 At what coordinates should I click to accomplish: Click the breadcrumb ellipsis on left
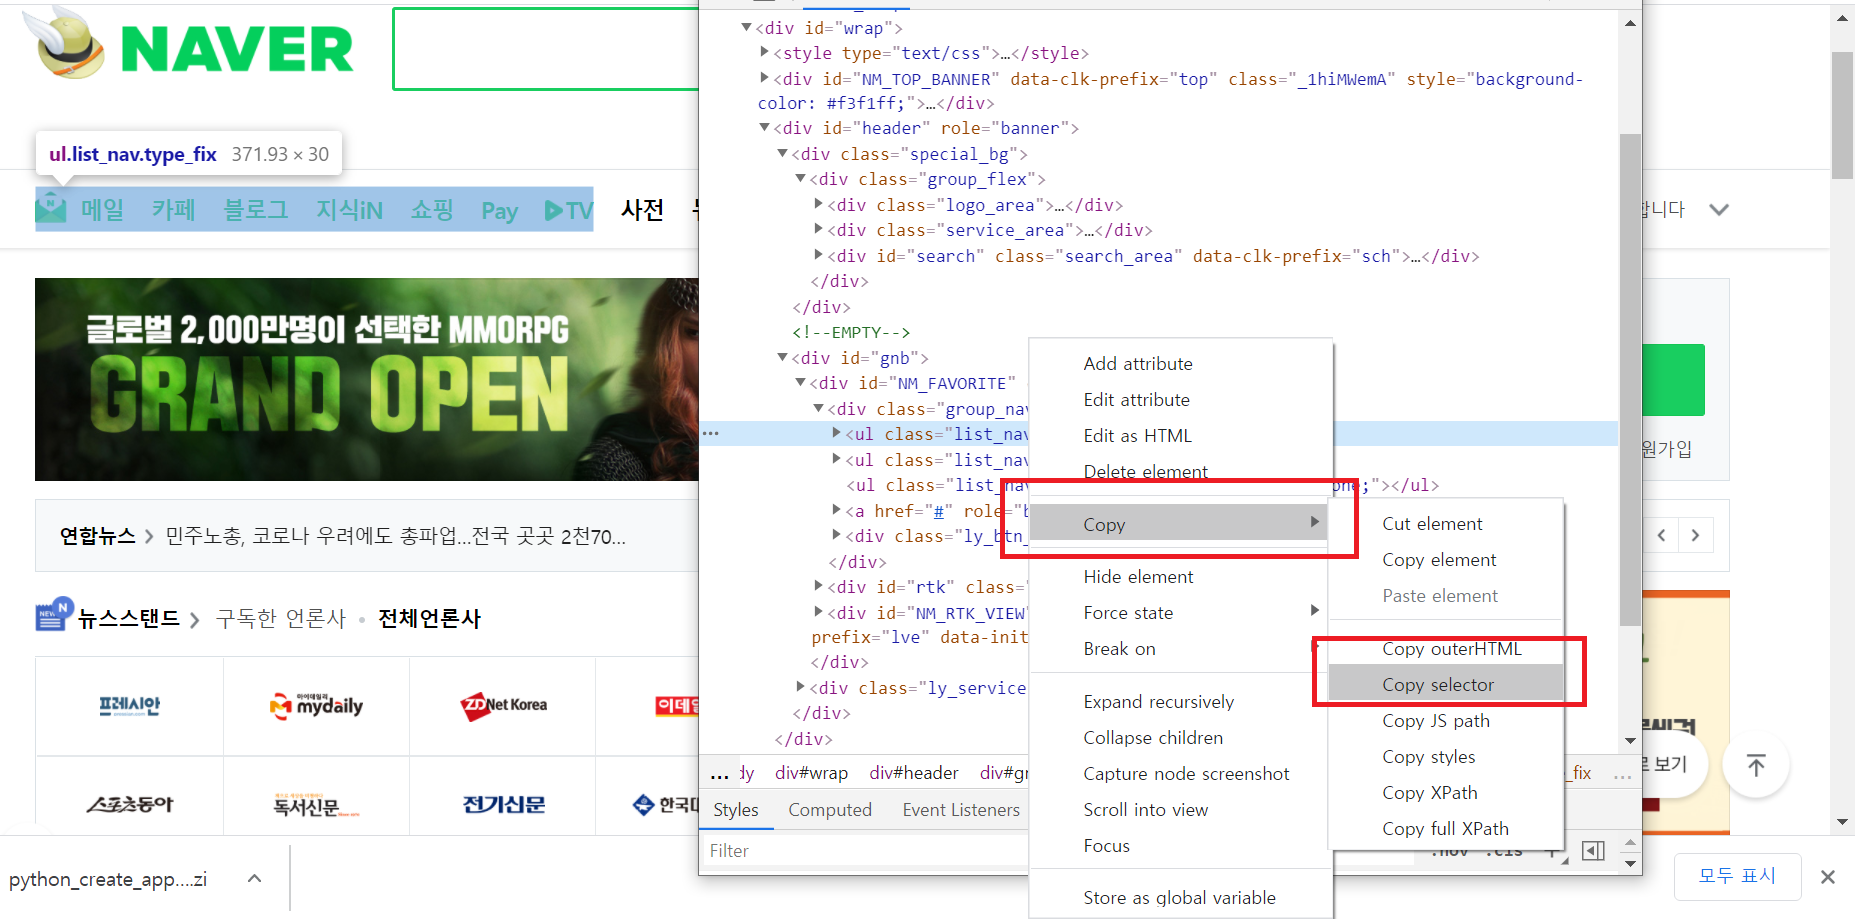pos(719,773)
